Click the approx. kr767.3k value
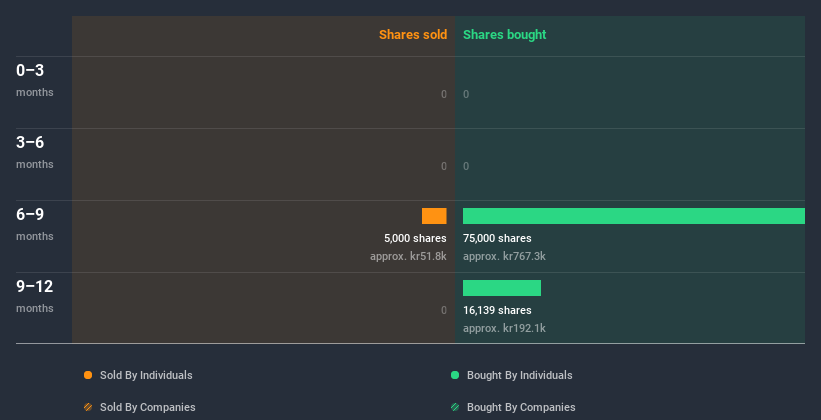This screenshot has width=821, height=420. [x=504, y=257]
